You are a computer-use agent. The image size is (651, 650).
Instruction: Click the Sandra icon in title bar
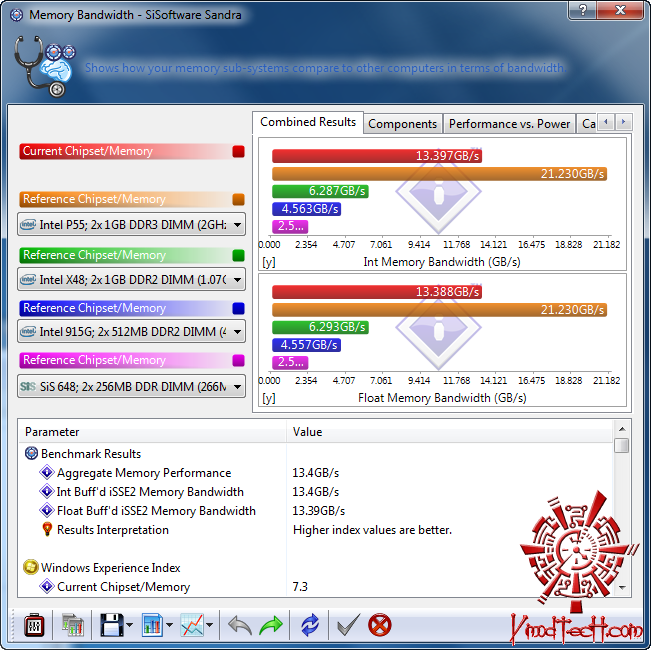point(16,15)
